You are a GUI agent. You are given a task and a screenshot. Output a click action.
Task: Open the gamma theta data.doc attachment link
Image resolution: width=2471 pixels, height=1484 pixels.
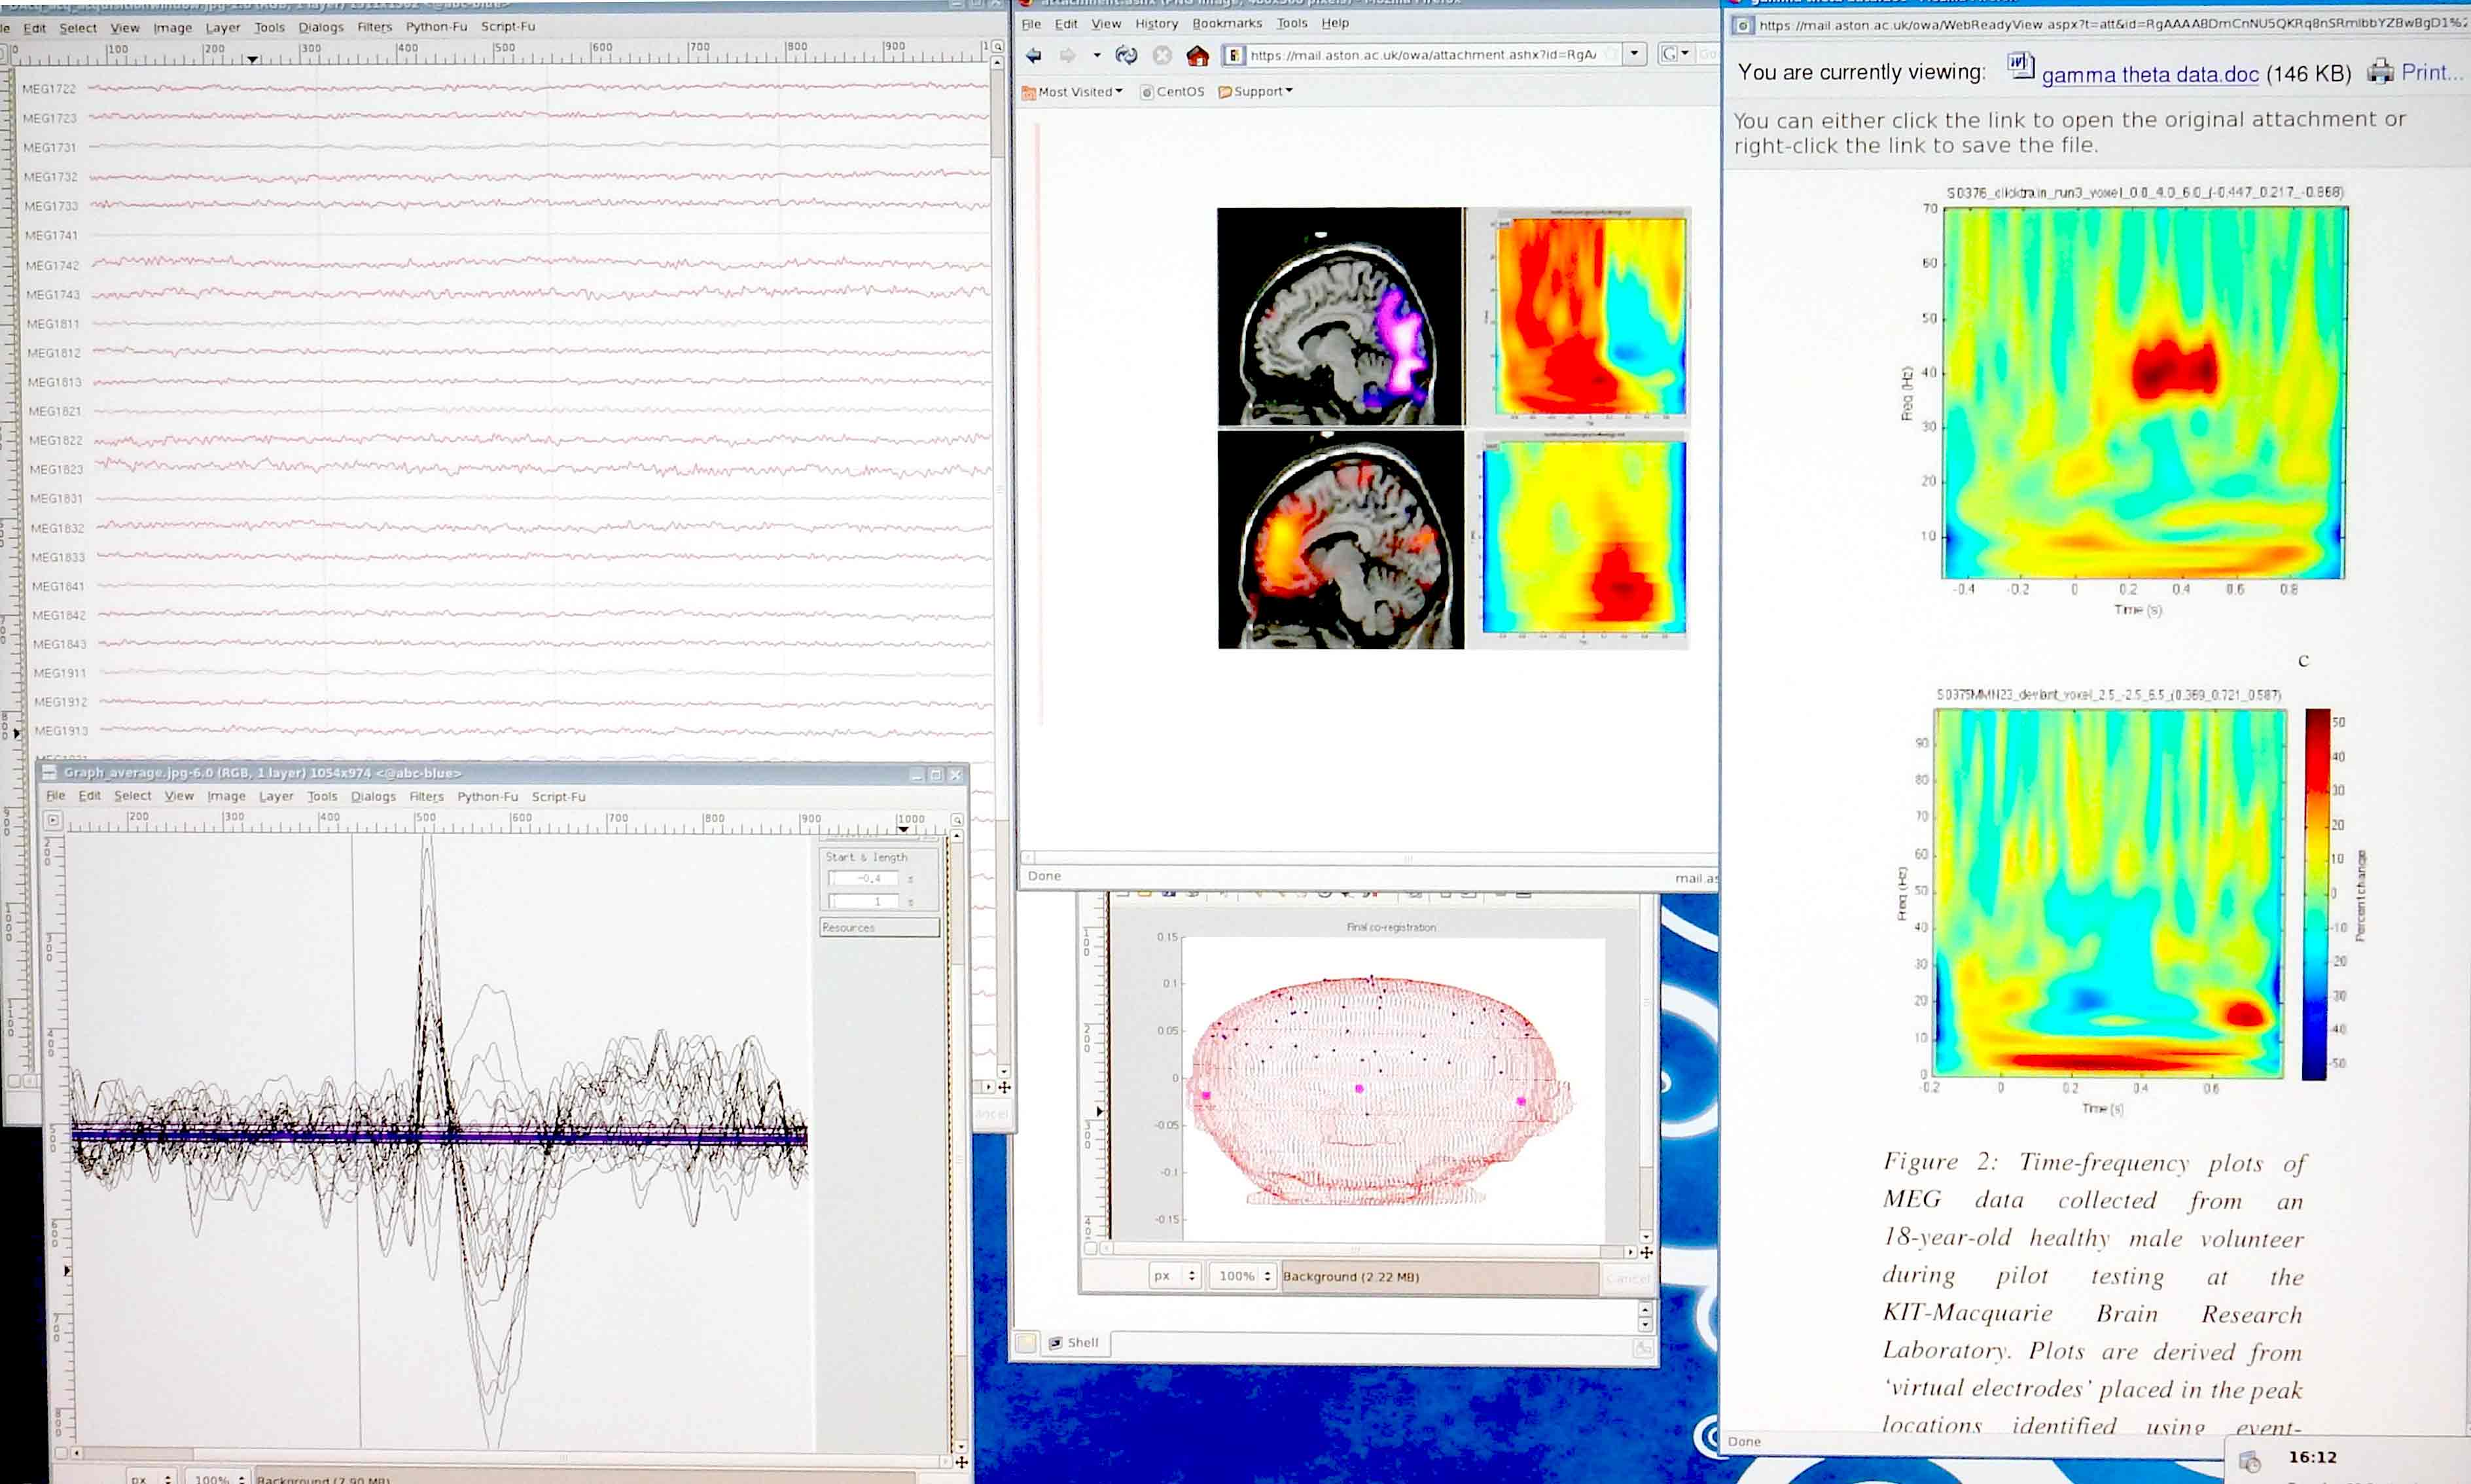click(2150, 75)
